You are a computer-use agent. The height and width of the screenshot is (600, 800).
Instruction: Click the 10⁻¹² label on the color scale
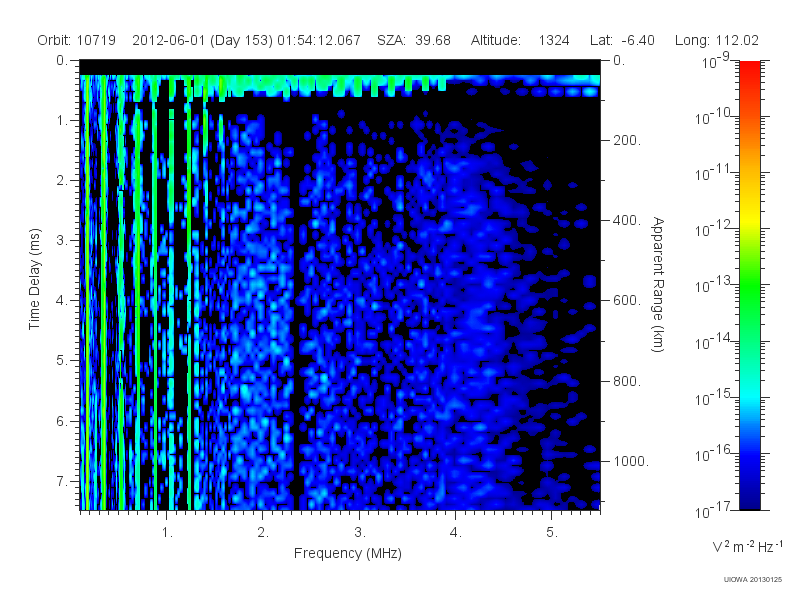coord(713,229)
